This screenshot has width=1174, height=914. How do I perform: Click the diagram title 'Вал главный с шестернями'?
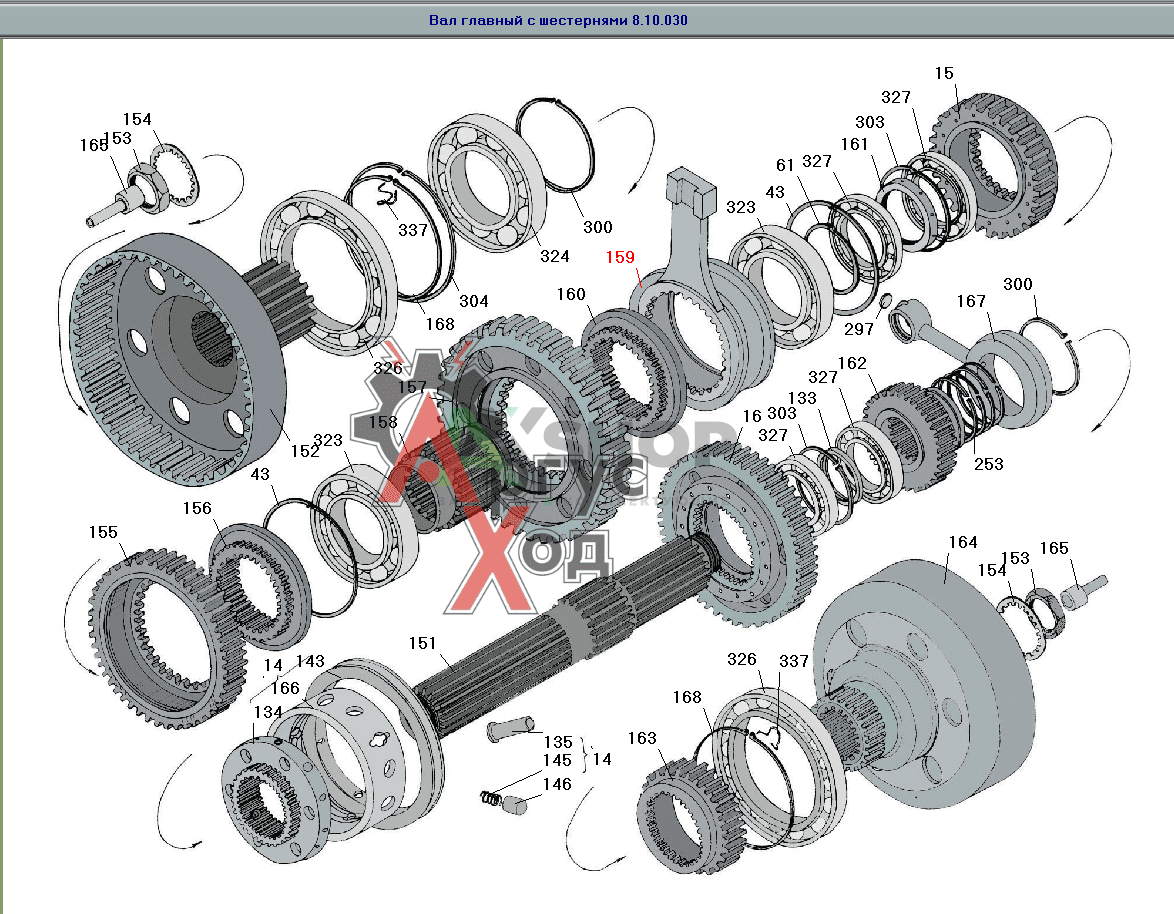558,20
